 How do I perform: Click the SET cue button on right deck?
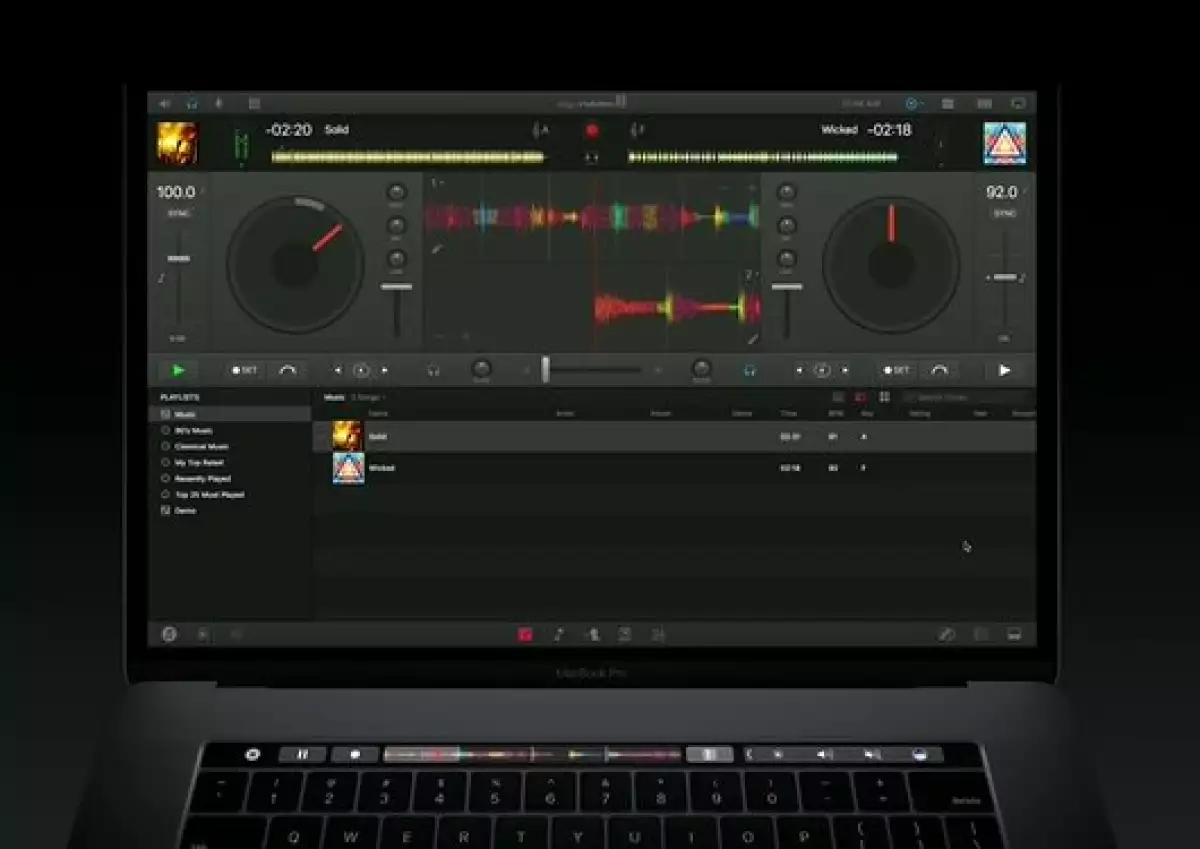[896, 370]
